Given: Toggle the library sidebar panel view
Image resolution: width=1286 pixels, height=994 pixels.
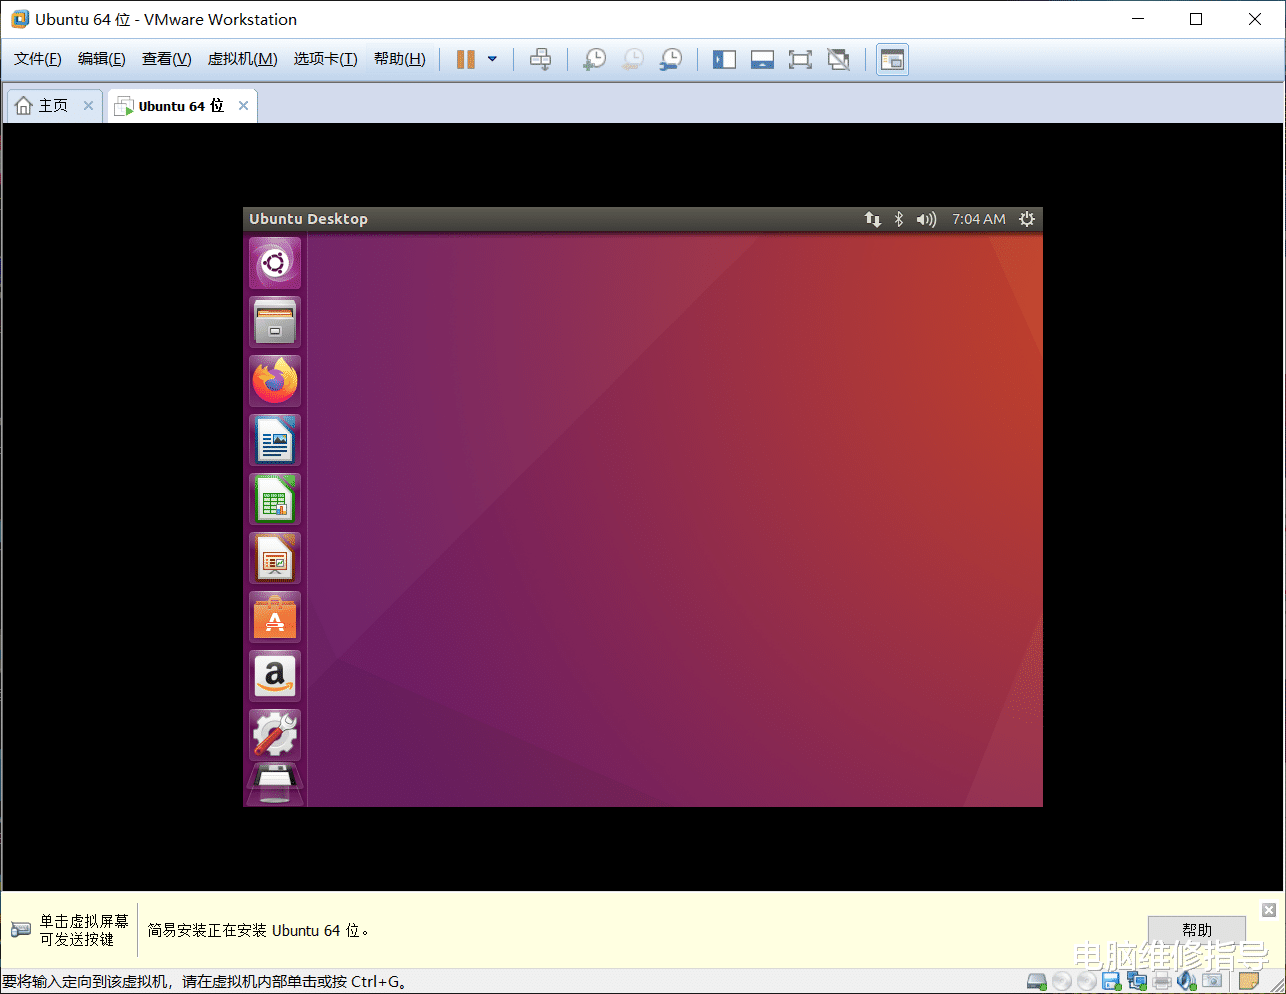Looking at the screenshot, I should [x=724, y=59].
